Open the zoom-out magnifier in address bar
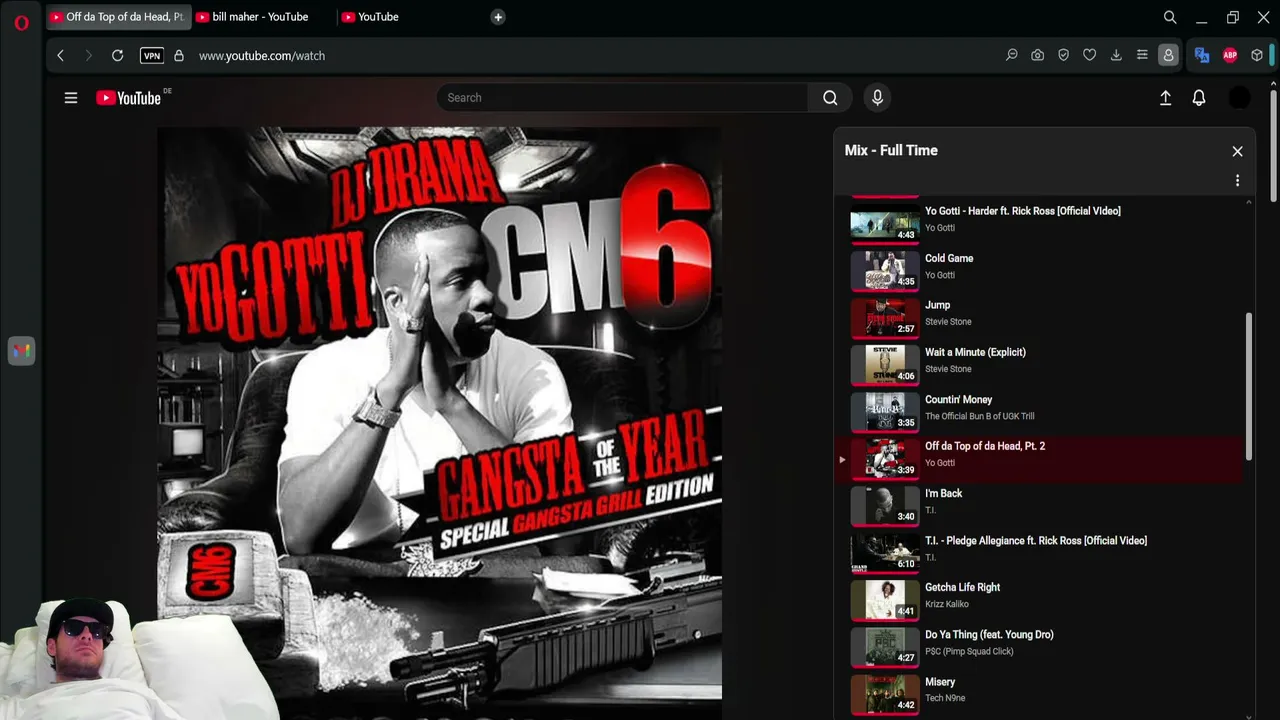The image size is (1280, 720). coord(1012,56)
